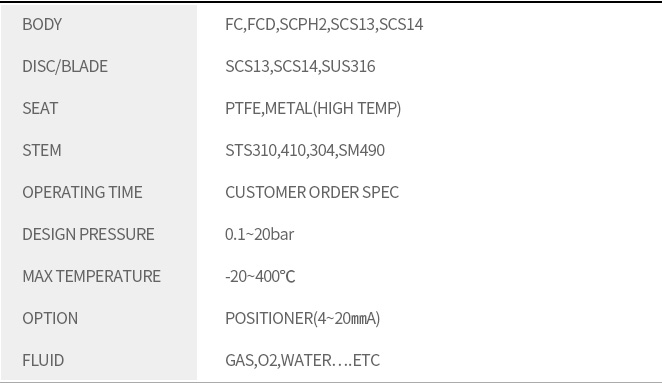
Task: Select the SCS13,SCS14,SUS316 value text
Action: pos(300,66)
